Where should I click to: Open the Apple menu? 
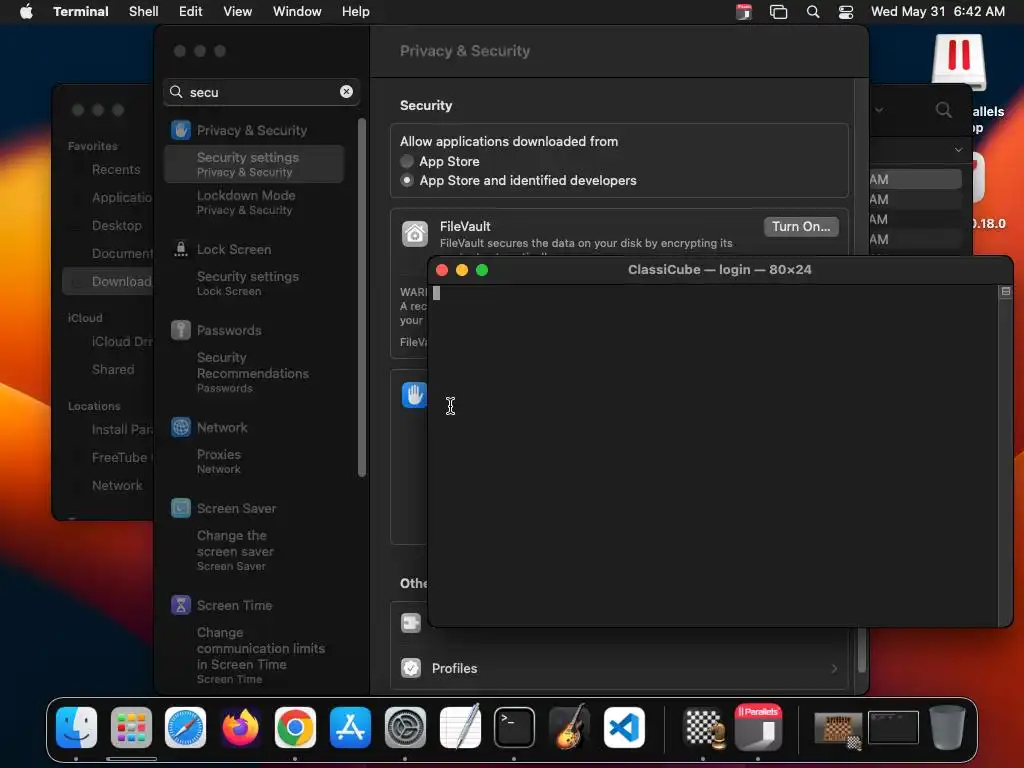tap(26, 11)
